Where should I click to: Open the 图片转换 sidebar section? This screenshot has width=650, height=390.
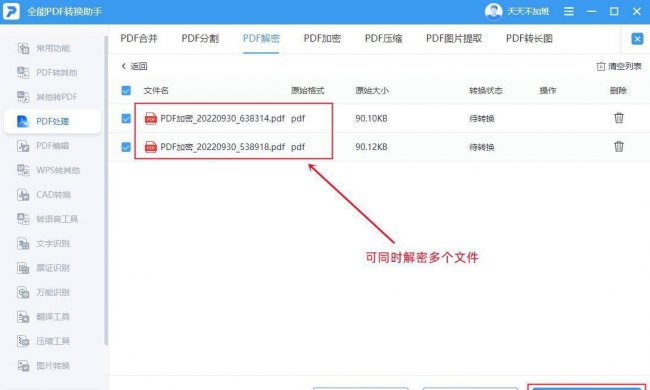[44, 366]
